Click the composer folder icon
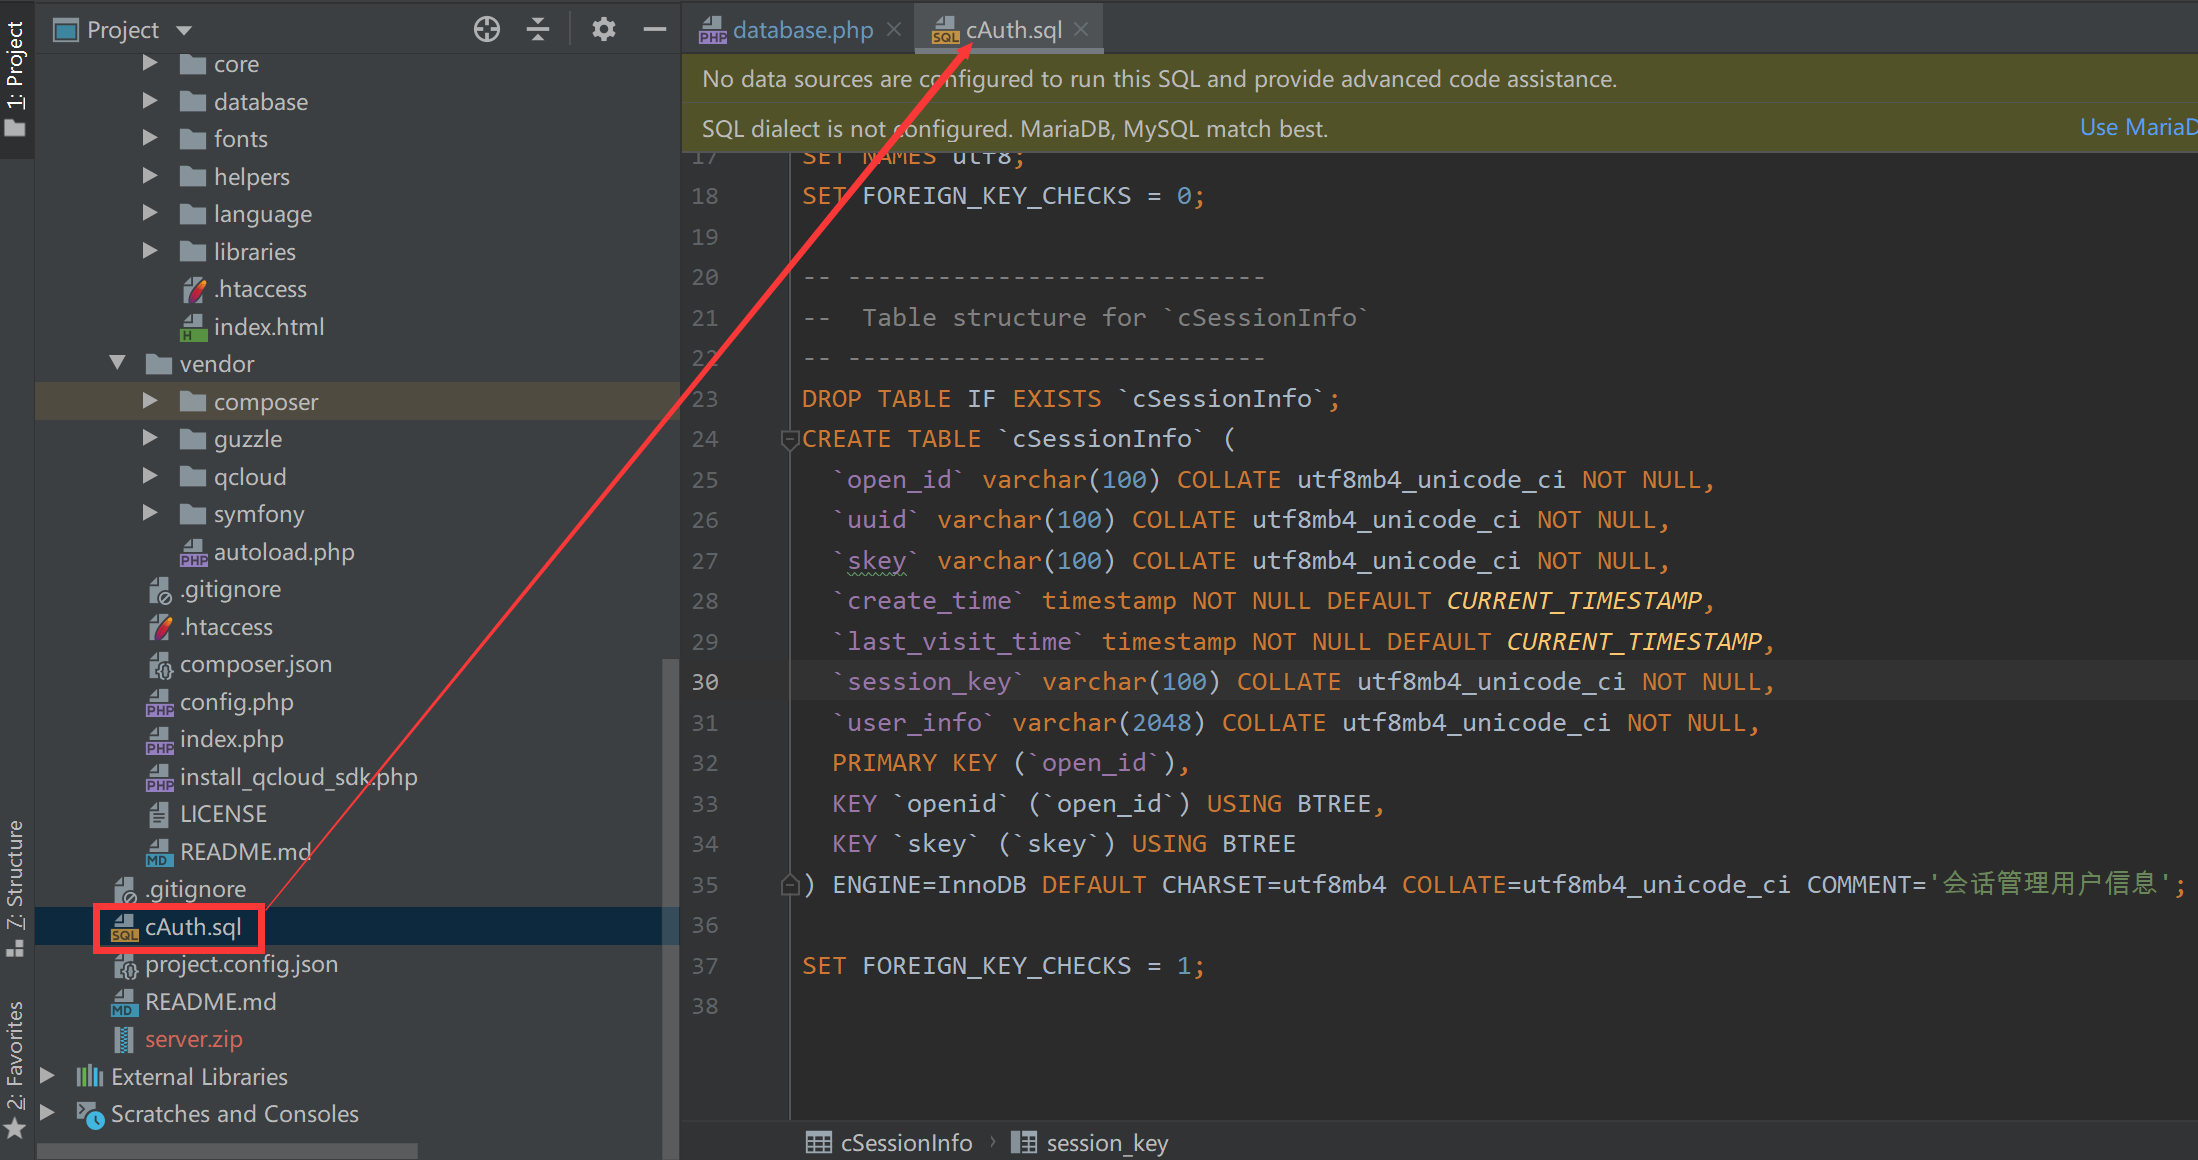The width and height of the screenshot is (2198, 1160). tap(192, 401)
